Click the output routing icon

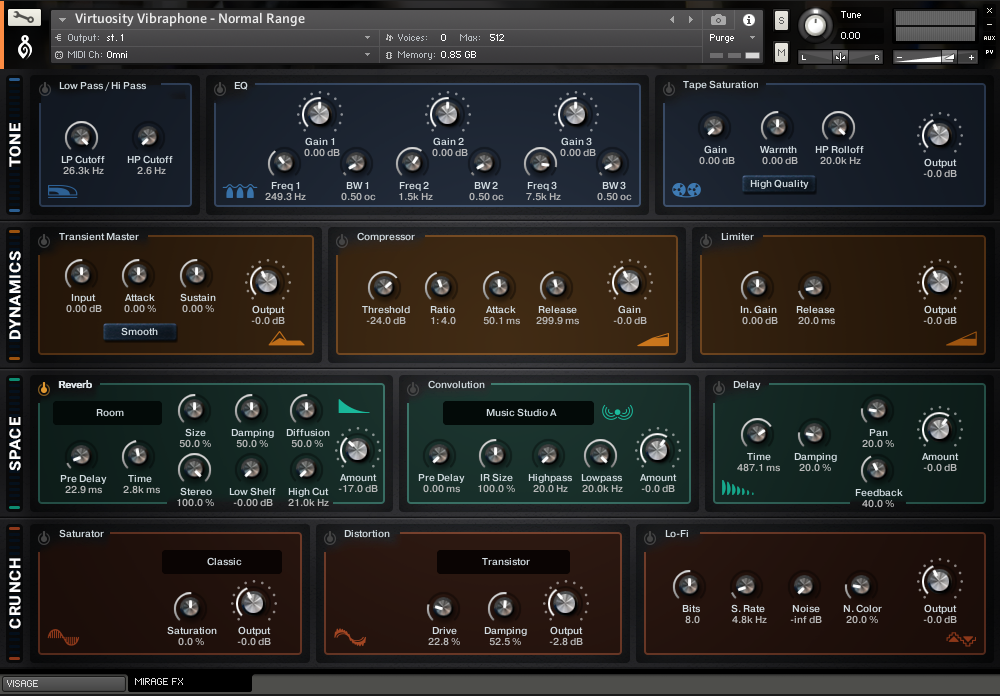click(59, 38)
